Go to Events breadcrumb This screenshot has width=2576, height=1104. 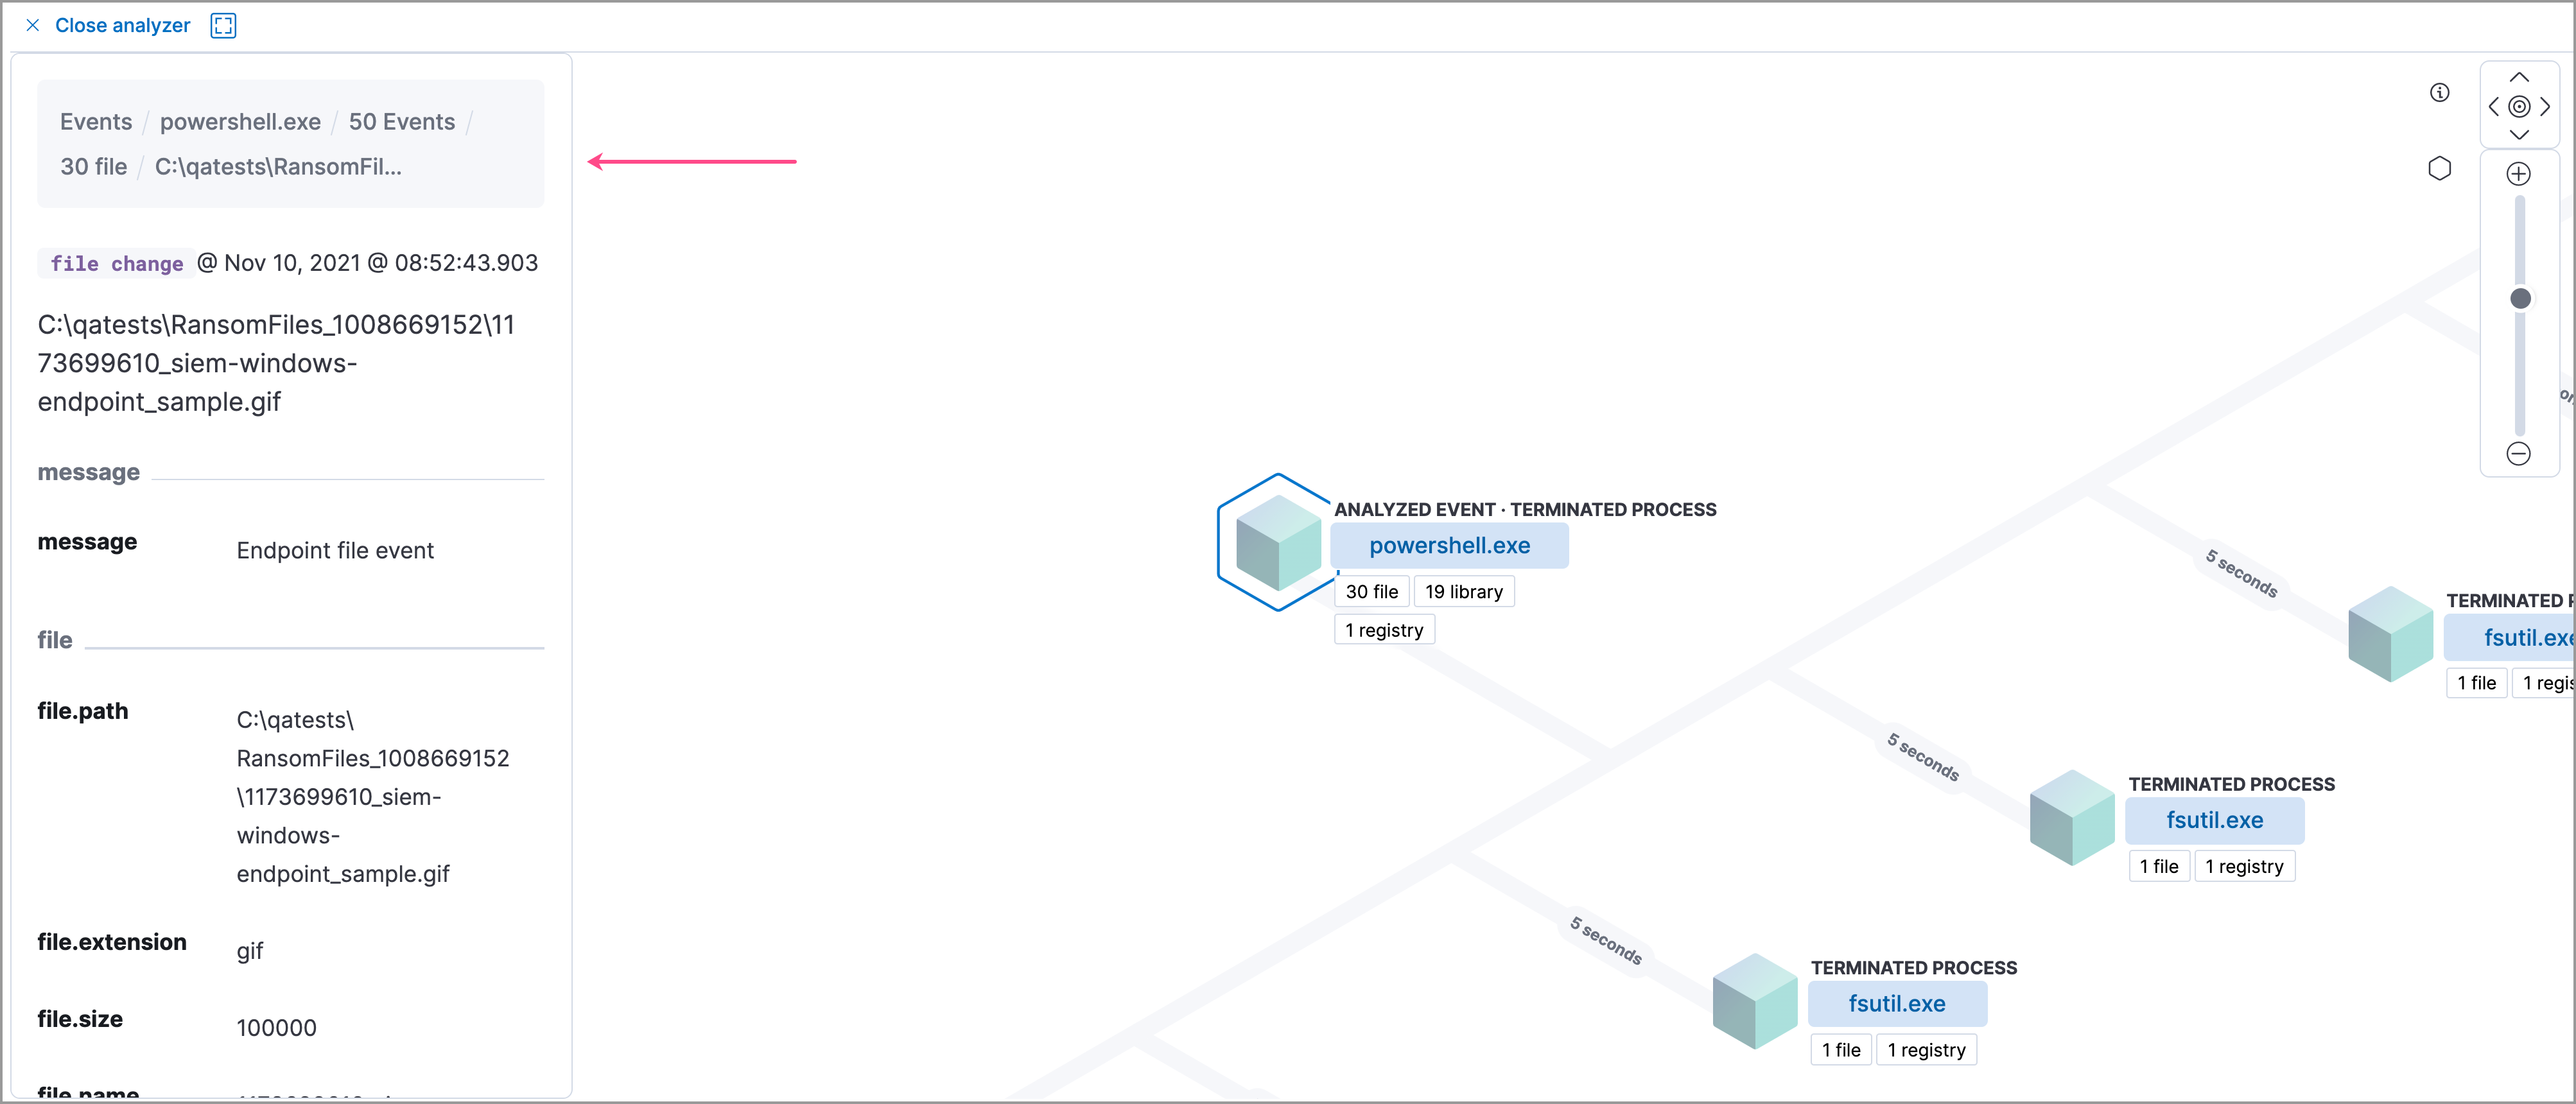pyautogui.click(x=96, y=122)
